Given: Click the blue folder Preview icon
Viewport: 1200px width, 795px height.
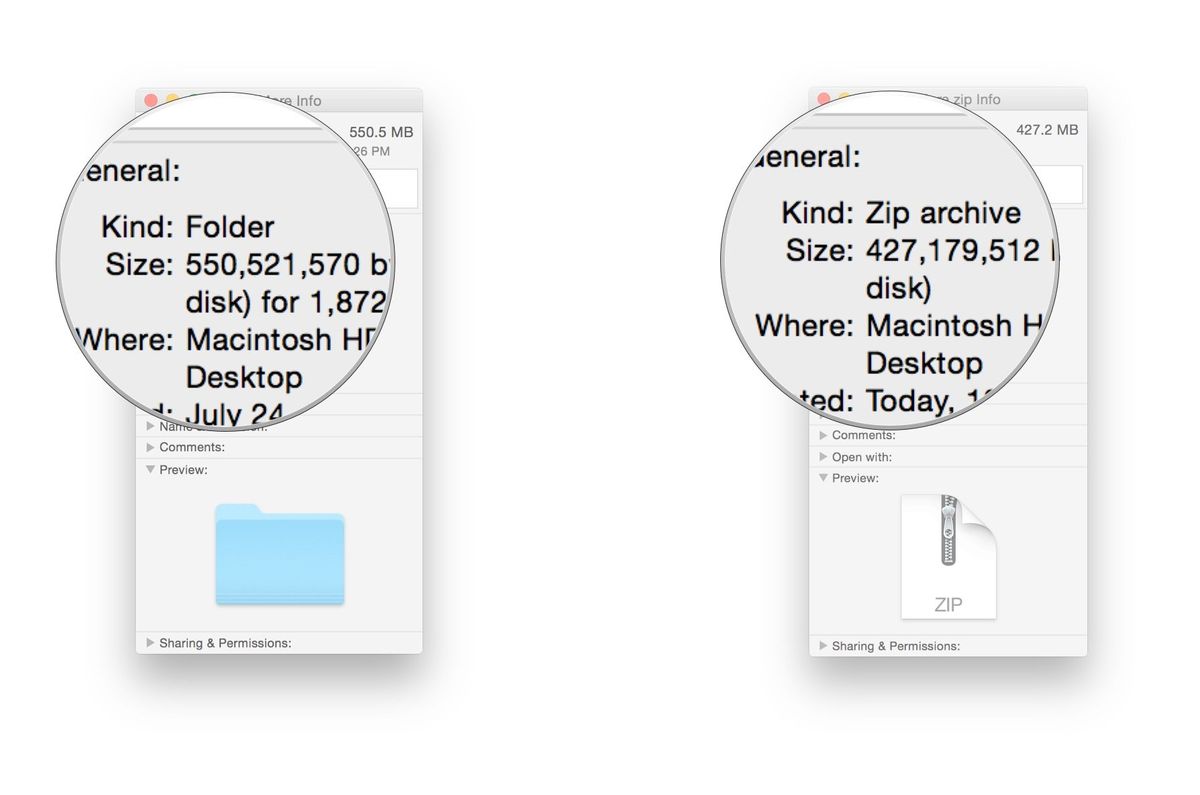Looking at the screenshot, I should [x=280, y=555].
